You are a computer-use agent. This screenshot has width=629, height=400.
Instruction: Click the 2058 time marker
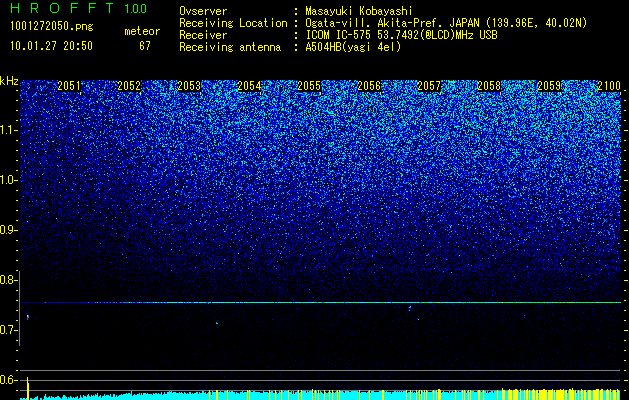[489, 86]
